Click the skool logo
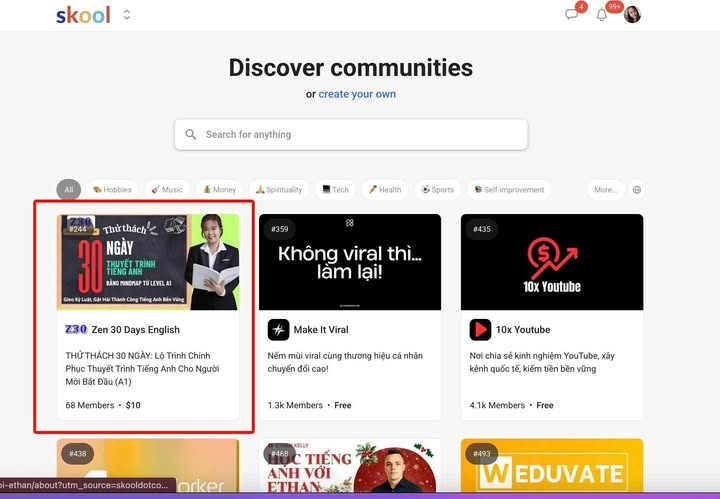 pyautogui.click(x=83, y=15)
